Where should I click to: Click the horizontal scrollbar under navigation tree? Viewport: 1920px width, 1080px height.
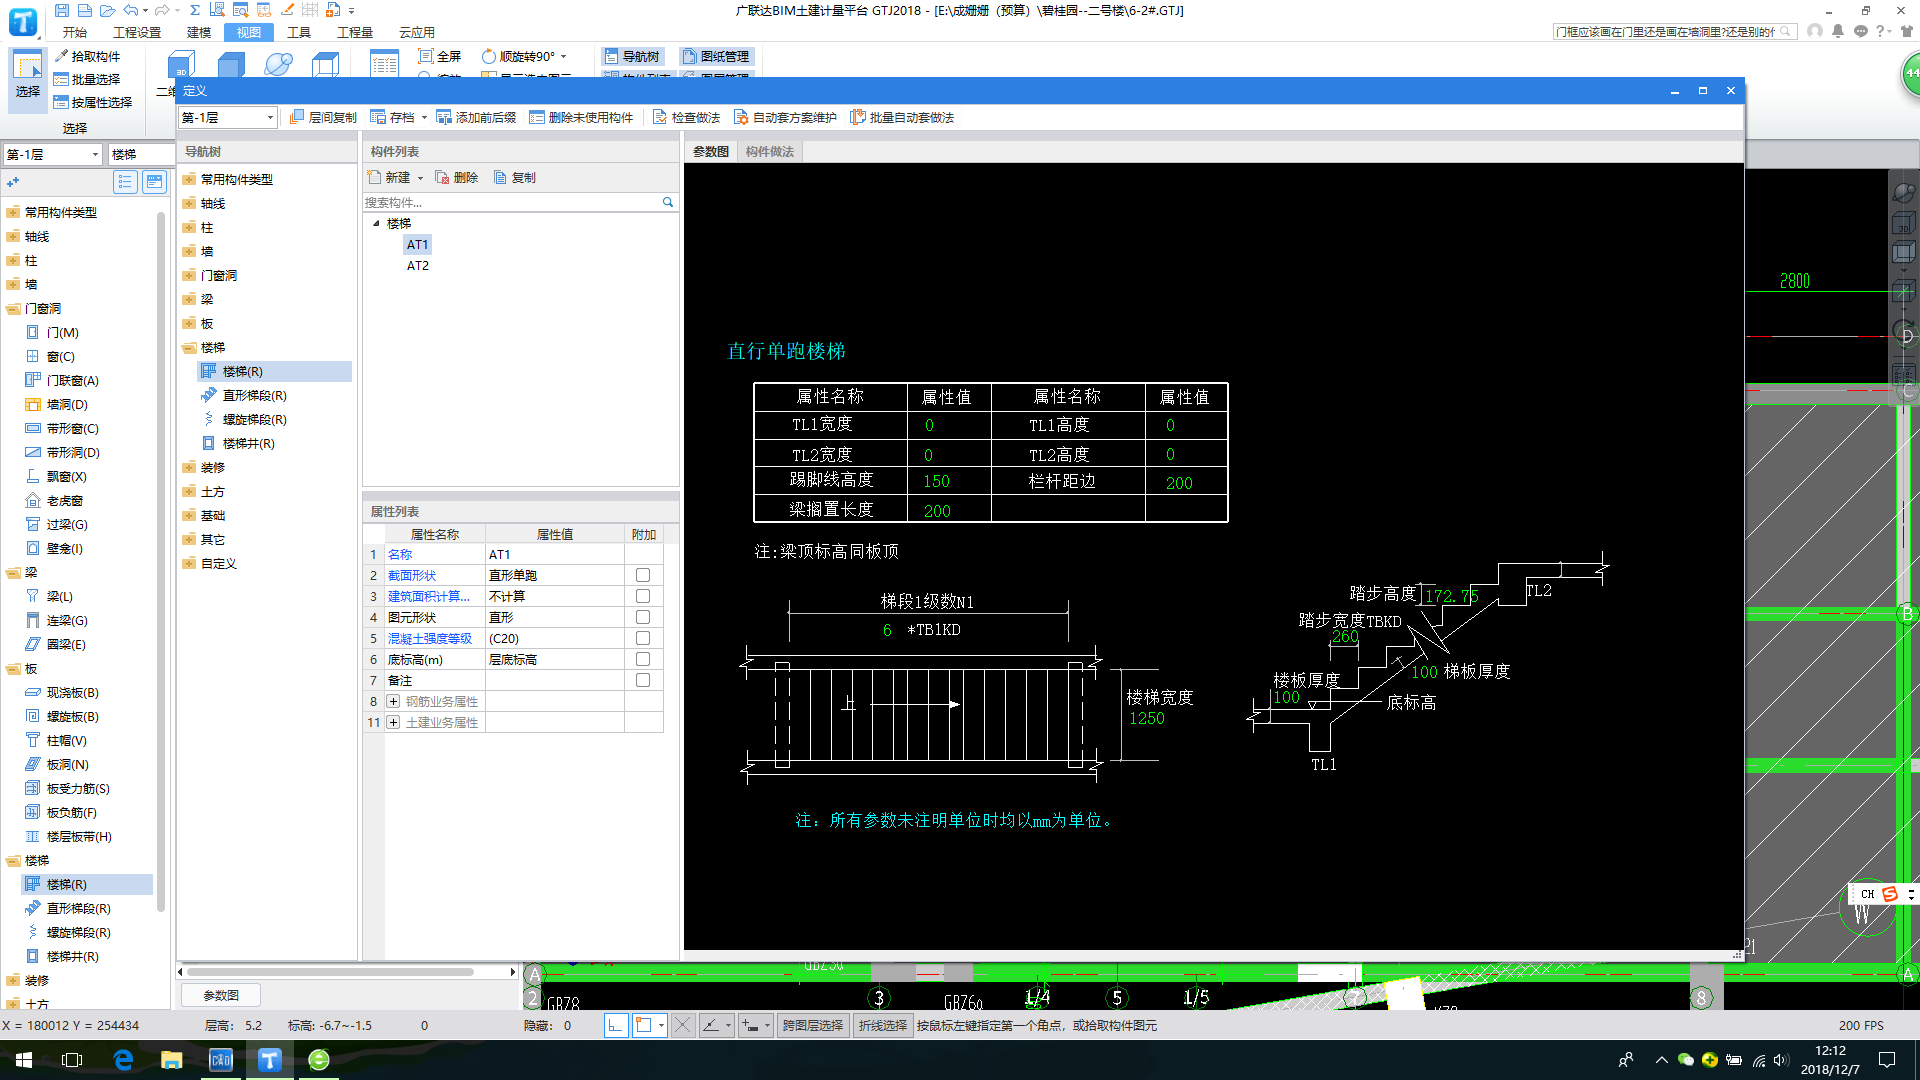(330, 971)
